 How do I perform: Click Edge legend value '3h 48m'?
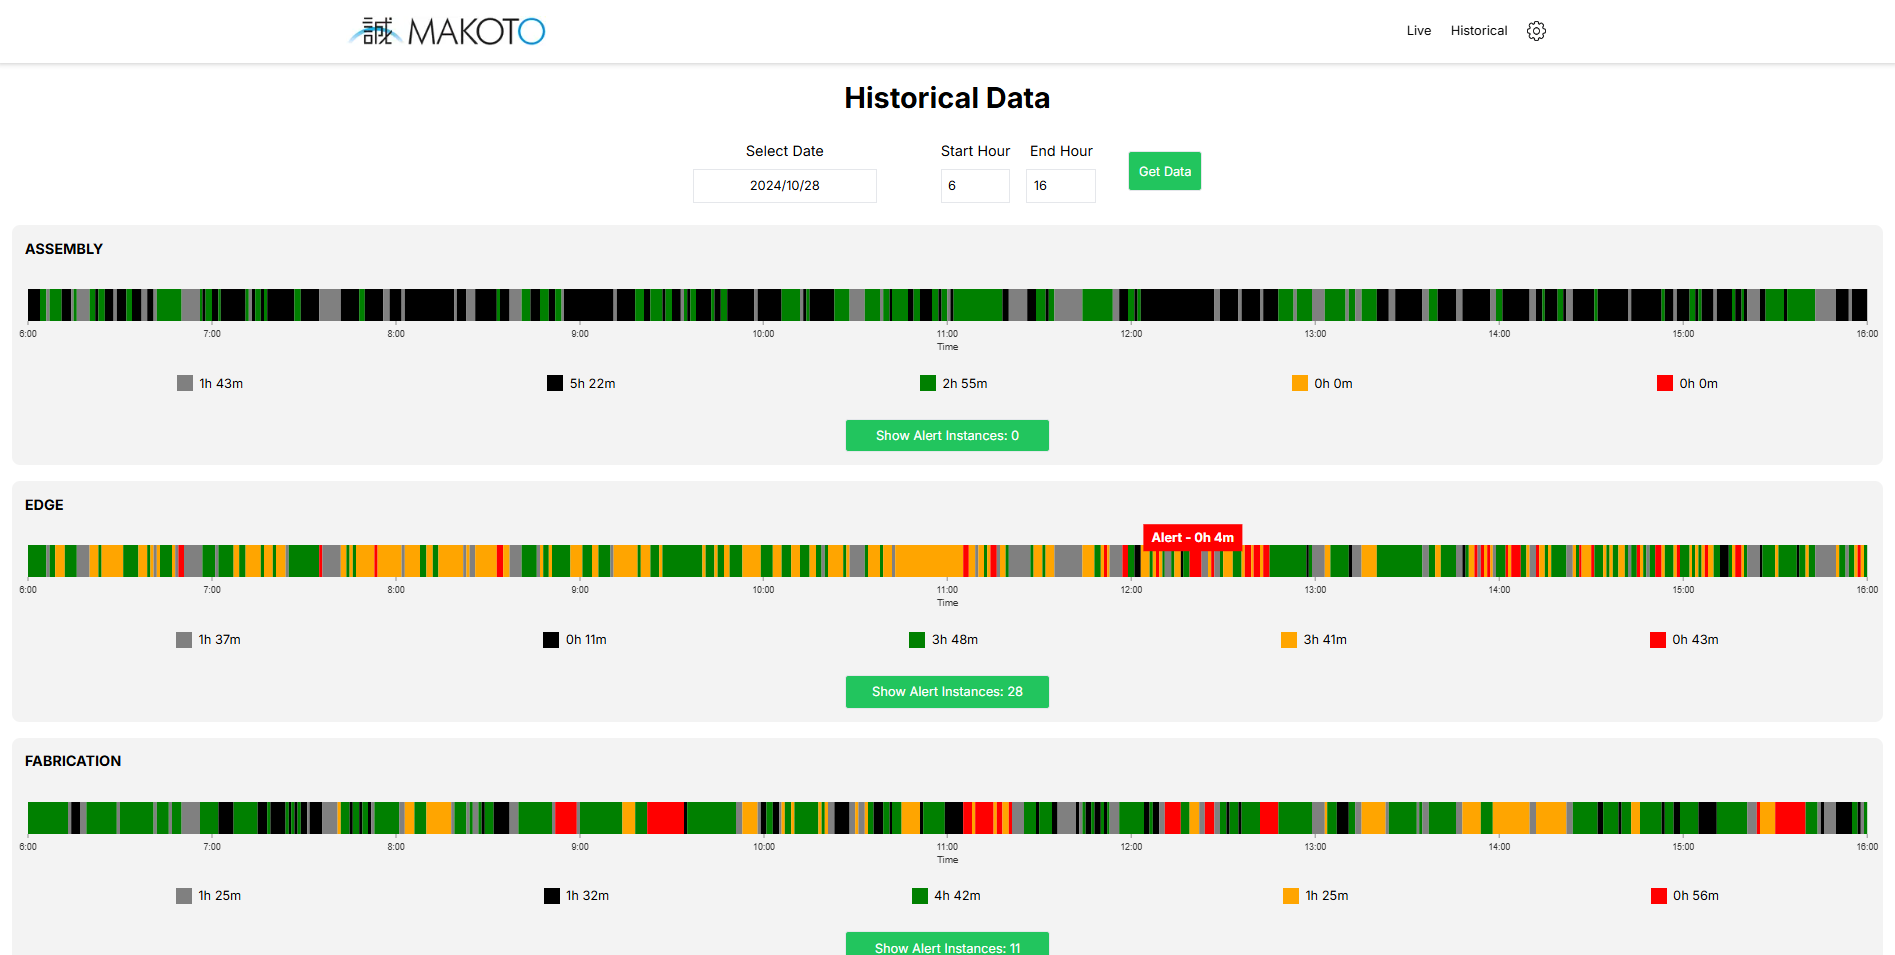(x=955, y=640)
